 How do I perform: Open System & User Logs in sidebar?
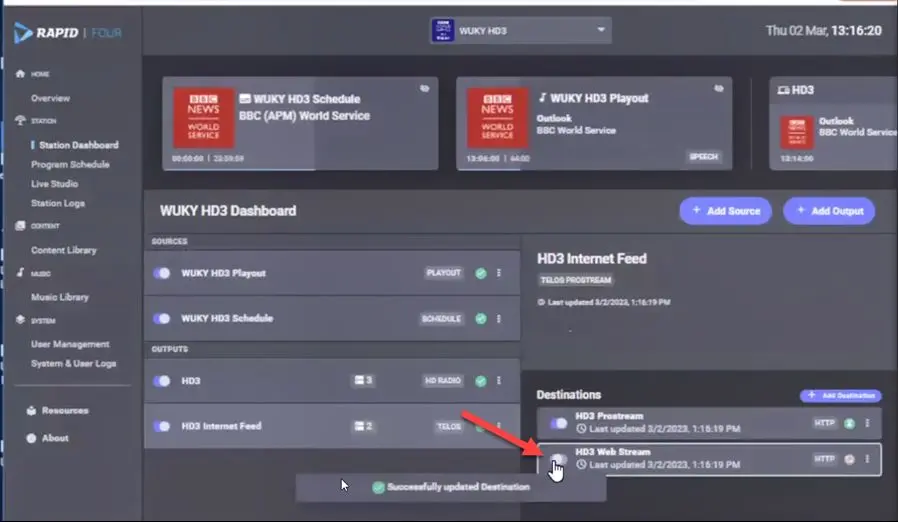[73, 363]
